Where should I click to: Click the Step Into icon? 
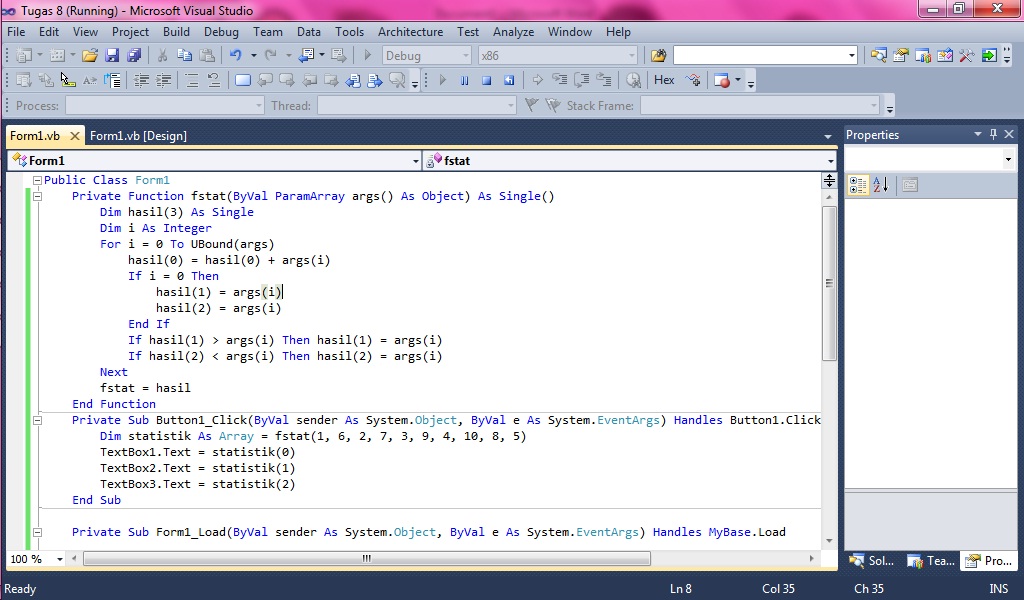pyautogui.click(x=560, y=80)
